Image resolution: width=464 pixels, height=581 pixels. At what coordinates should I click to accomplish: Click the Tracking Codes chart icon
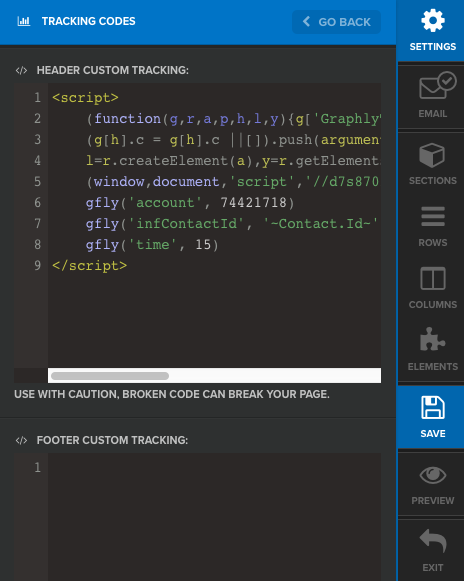point(24,21)
